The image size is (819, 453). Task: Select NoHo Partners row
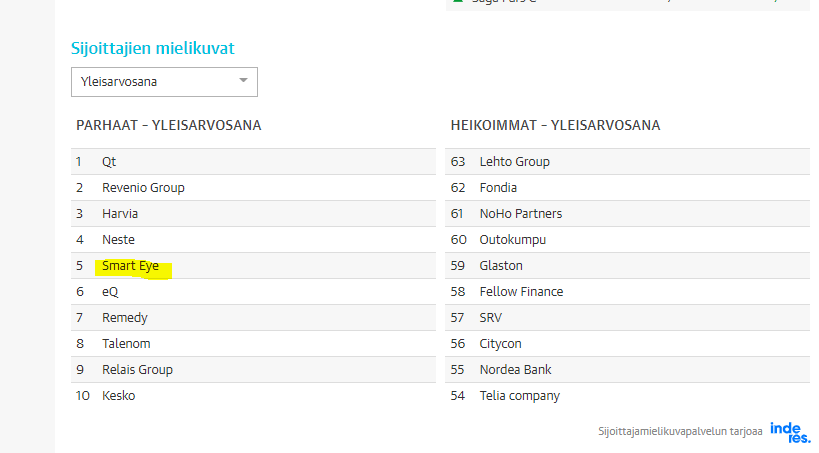pyautogui.click(x=627, y=214)
